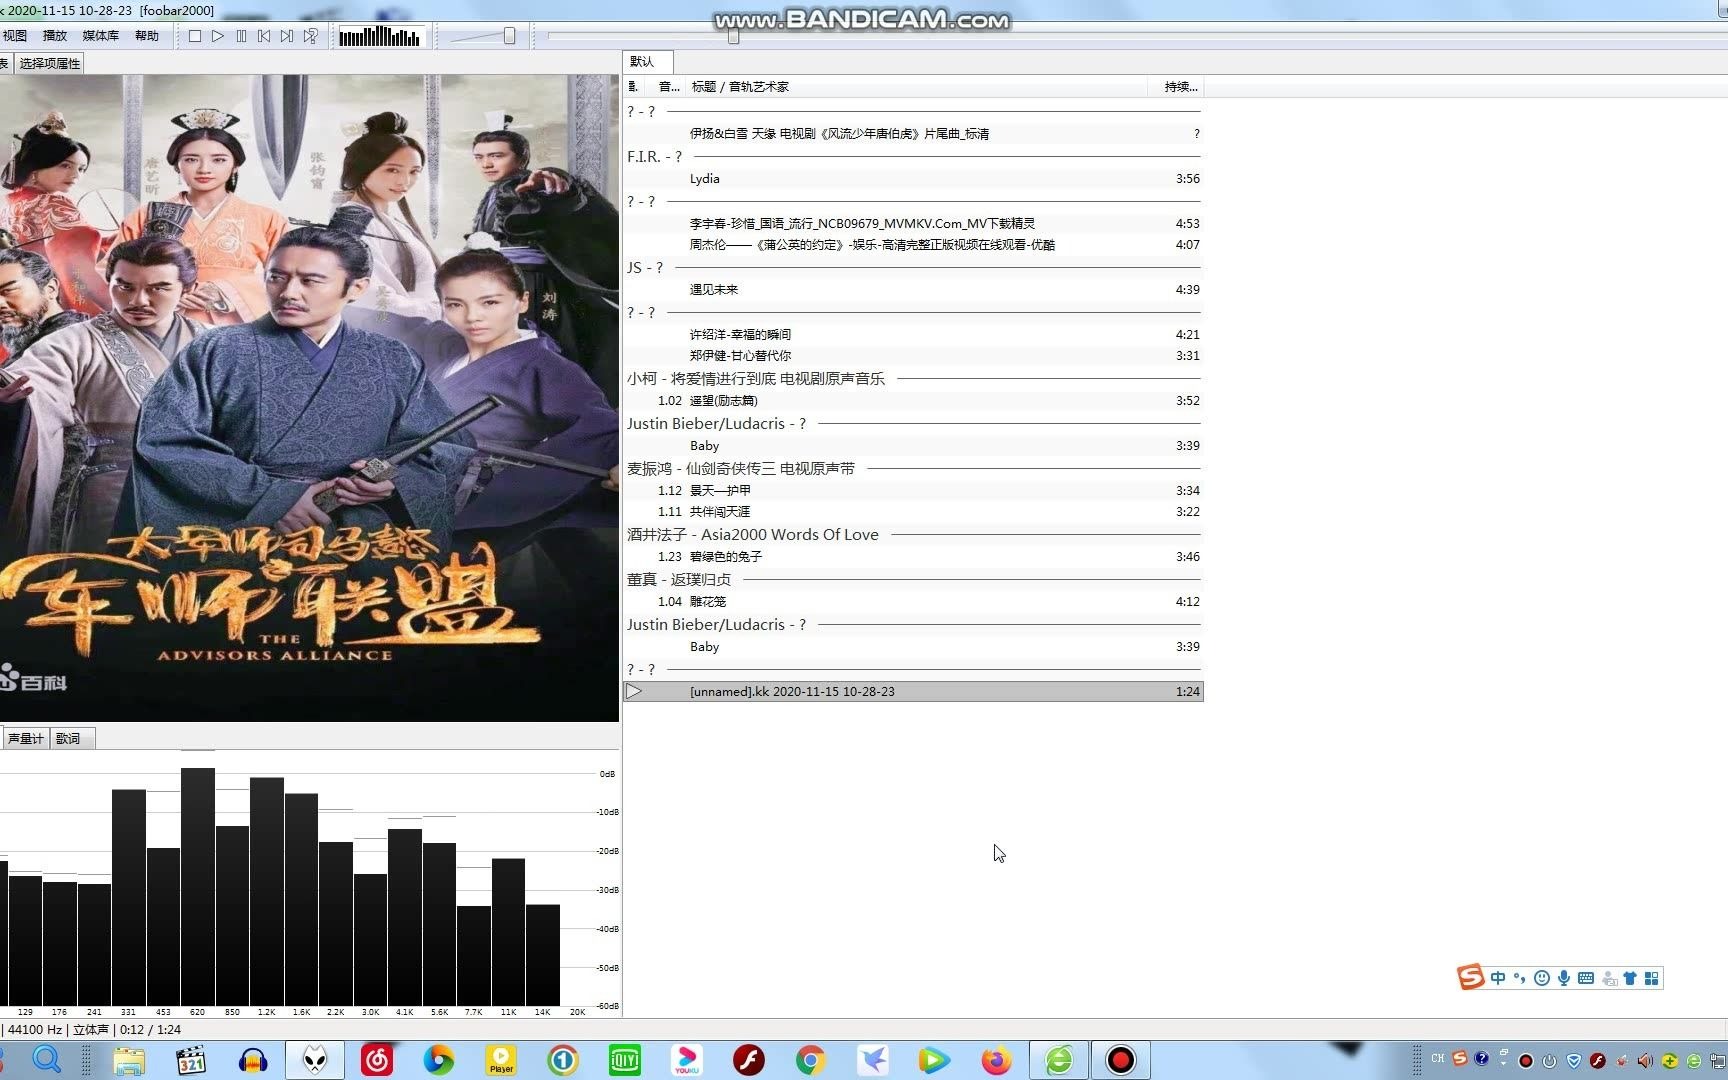Select track 许绍洋-幸福的瞬间

coord(913,335)
